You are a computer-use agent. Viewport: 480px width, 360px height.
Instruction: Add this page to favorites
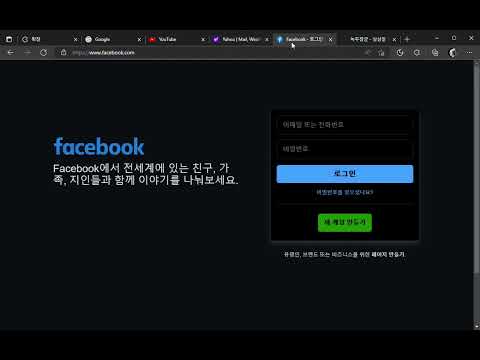click(381, 52)
